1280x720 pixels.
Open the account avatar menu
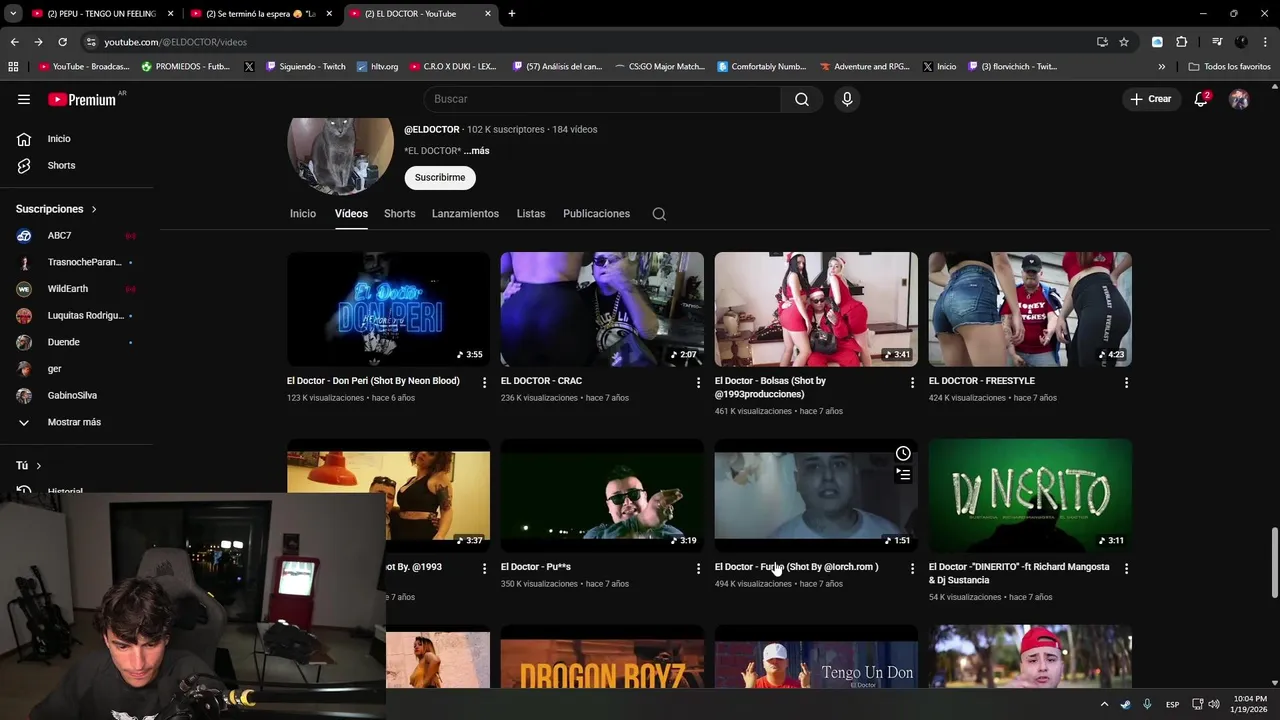coord(1239,99)
